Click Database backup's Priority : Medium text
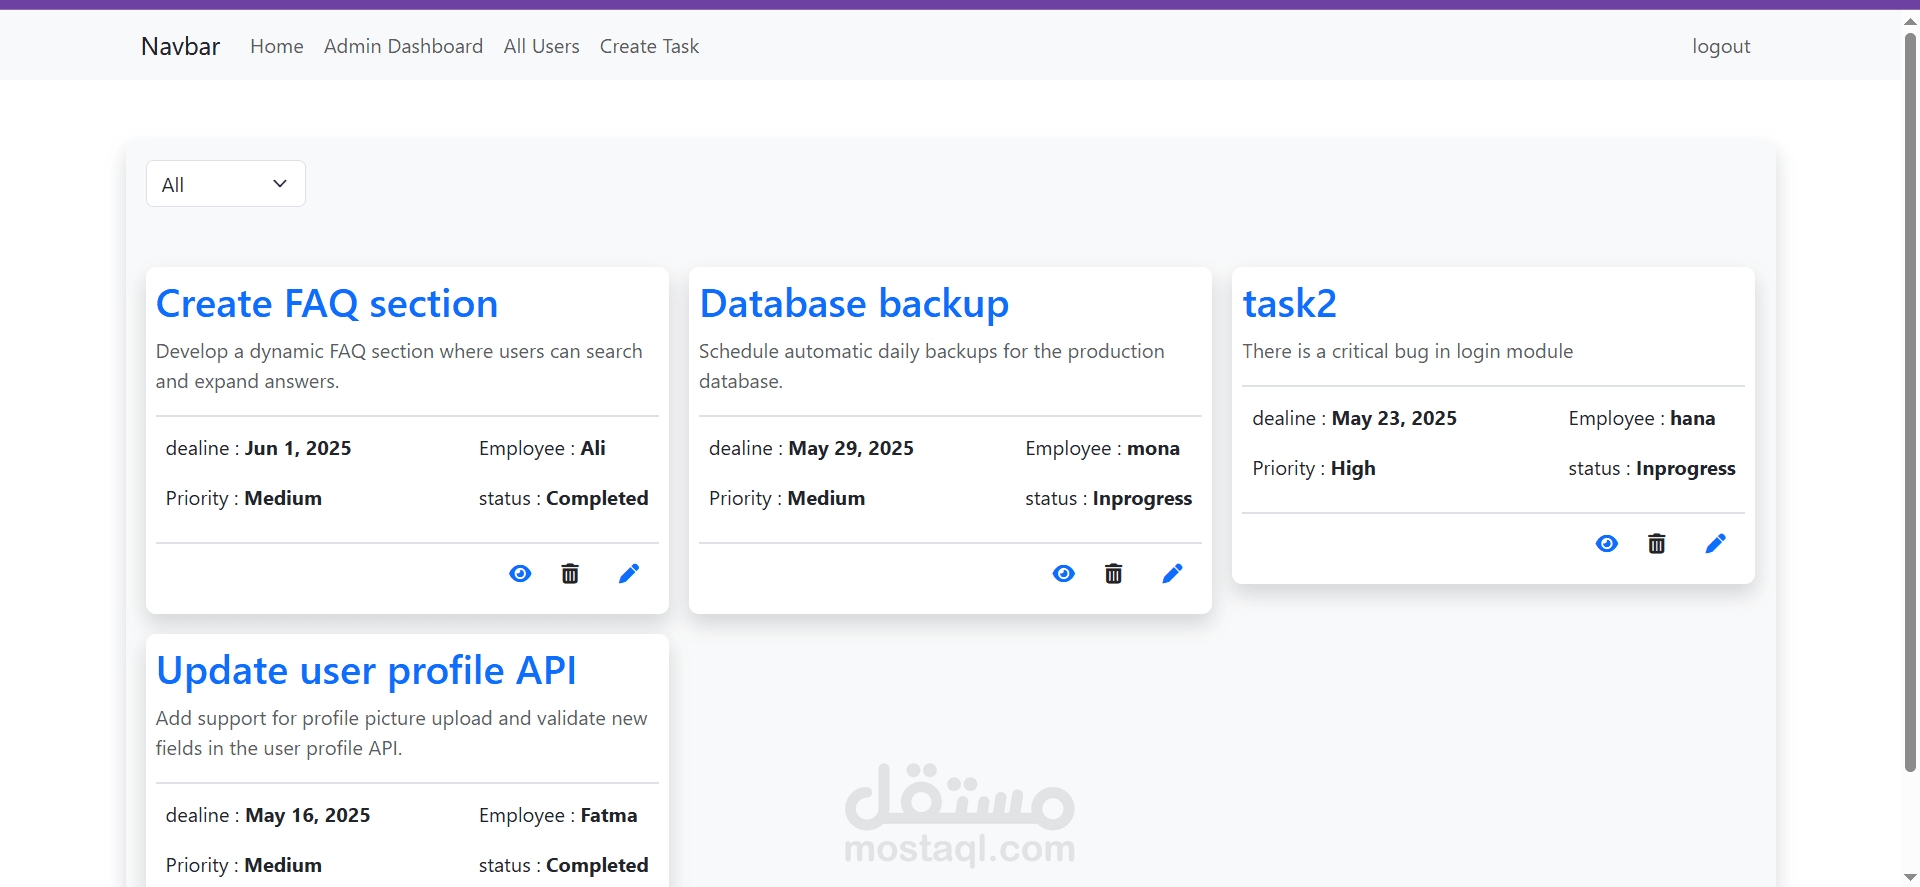 click(787, 498)
